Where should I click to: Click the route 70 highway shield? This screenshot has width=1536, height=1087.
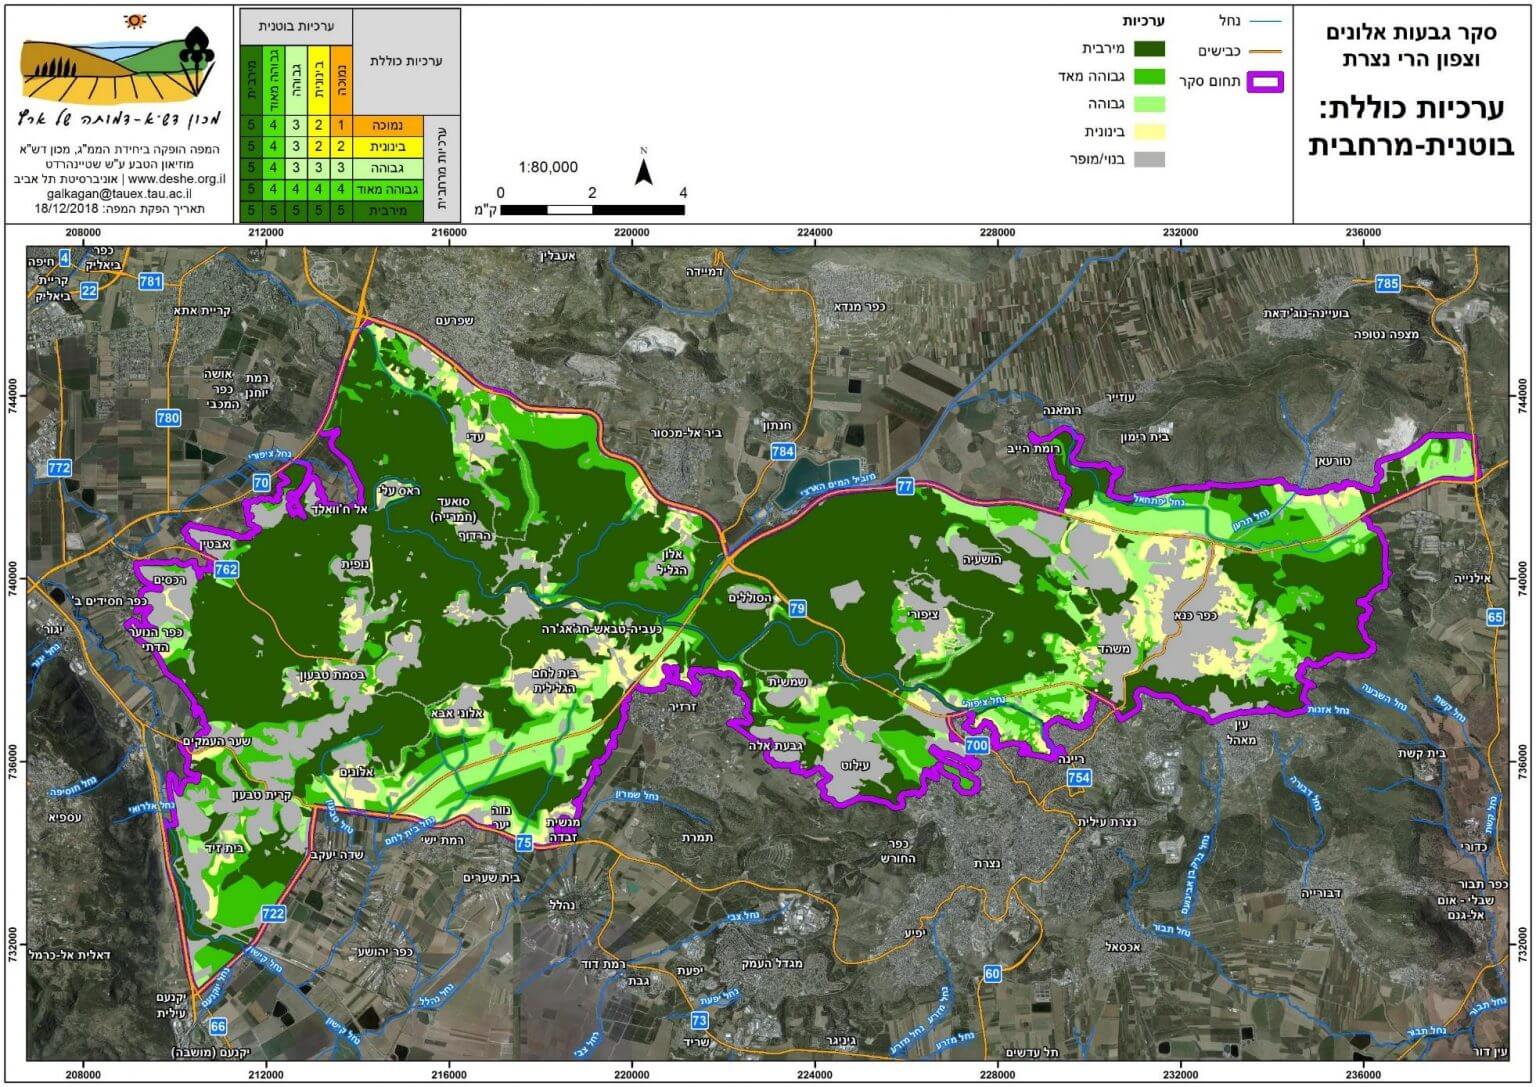tap(262, 483)
